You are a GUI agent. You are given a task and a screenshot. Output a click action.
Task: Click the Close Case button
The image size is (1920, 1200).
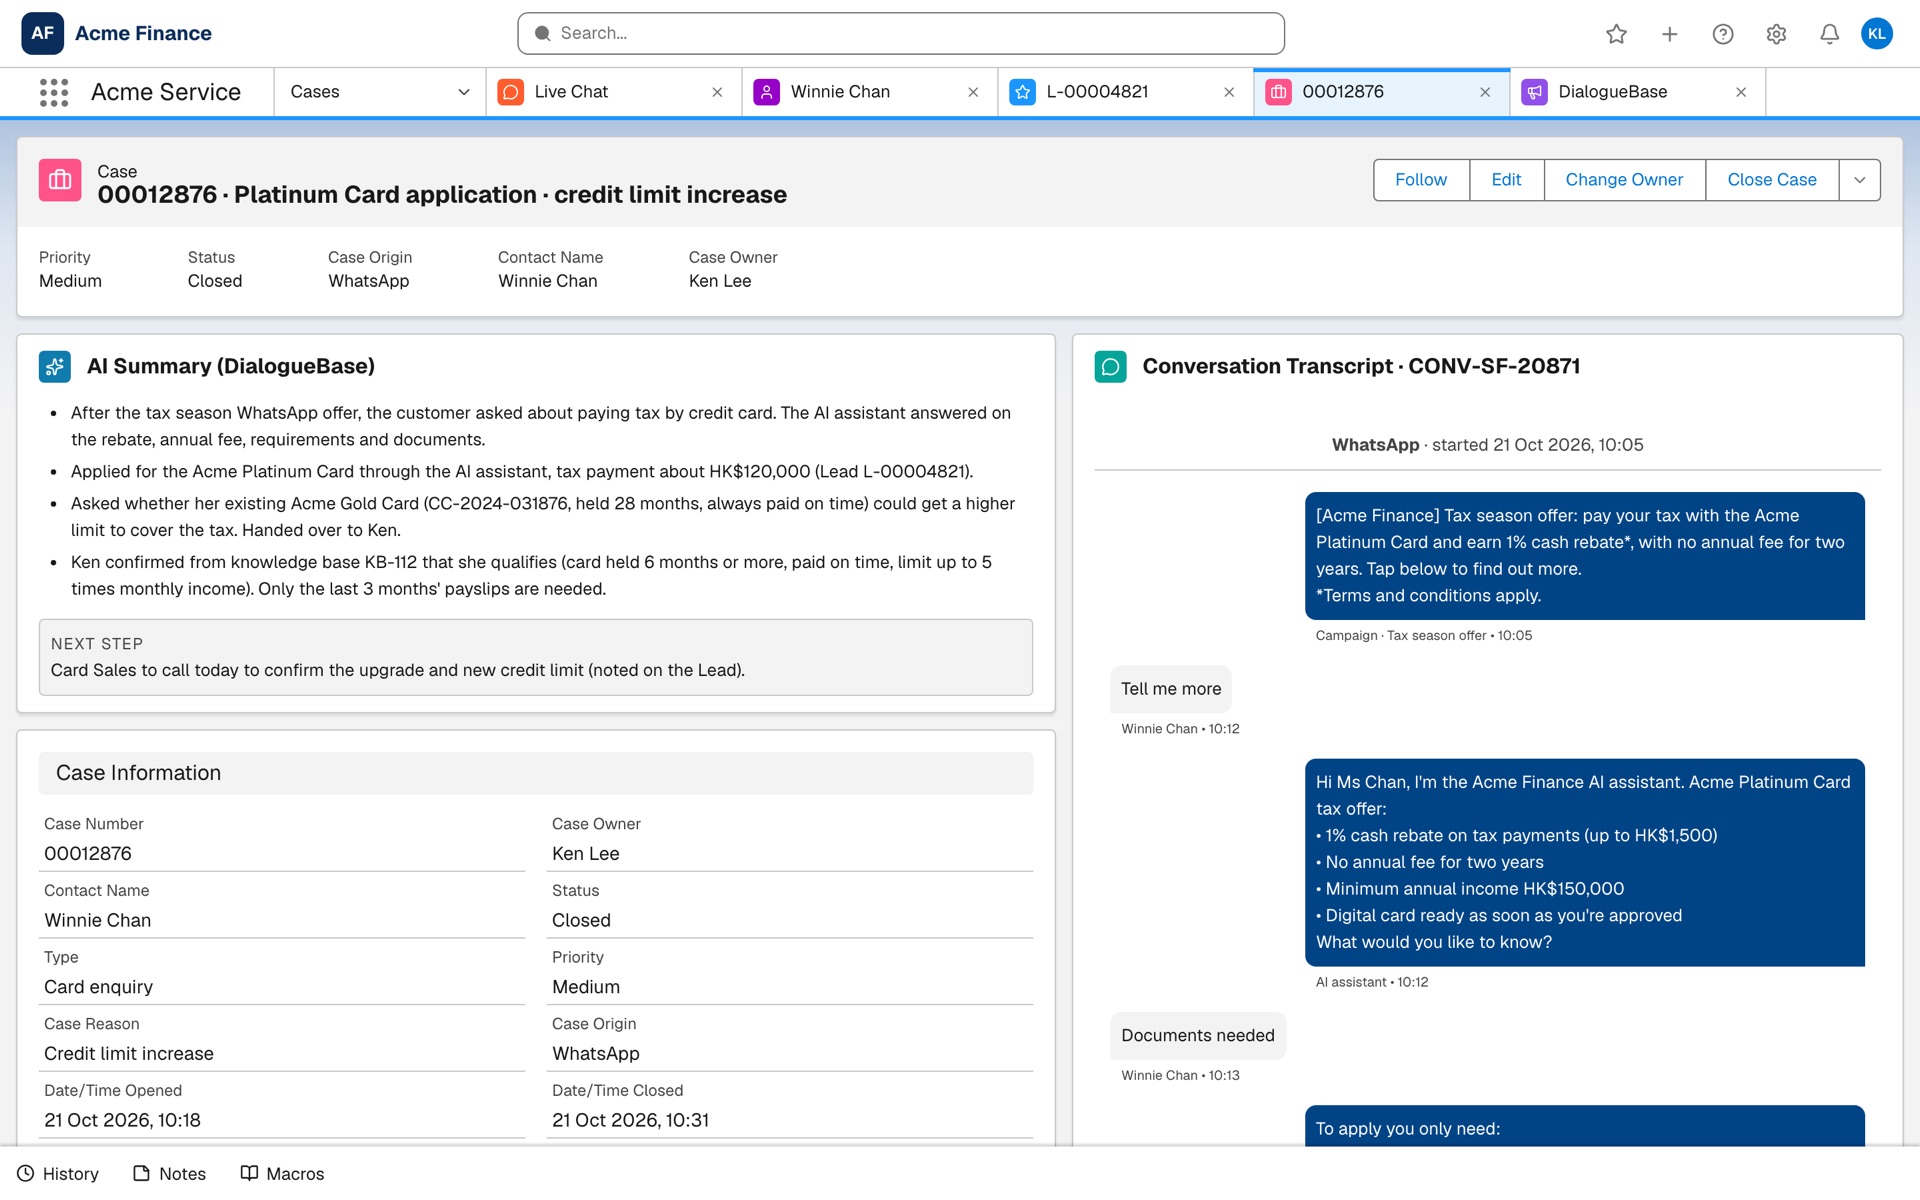point(1771,180)
